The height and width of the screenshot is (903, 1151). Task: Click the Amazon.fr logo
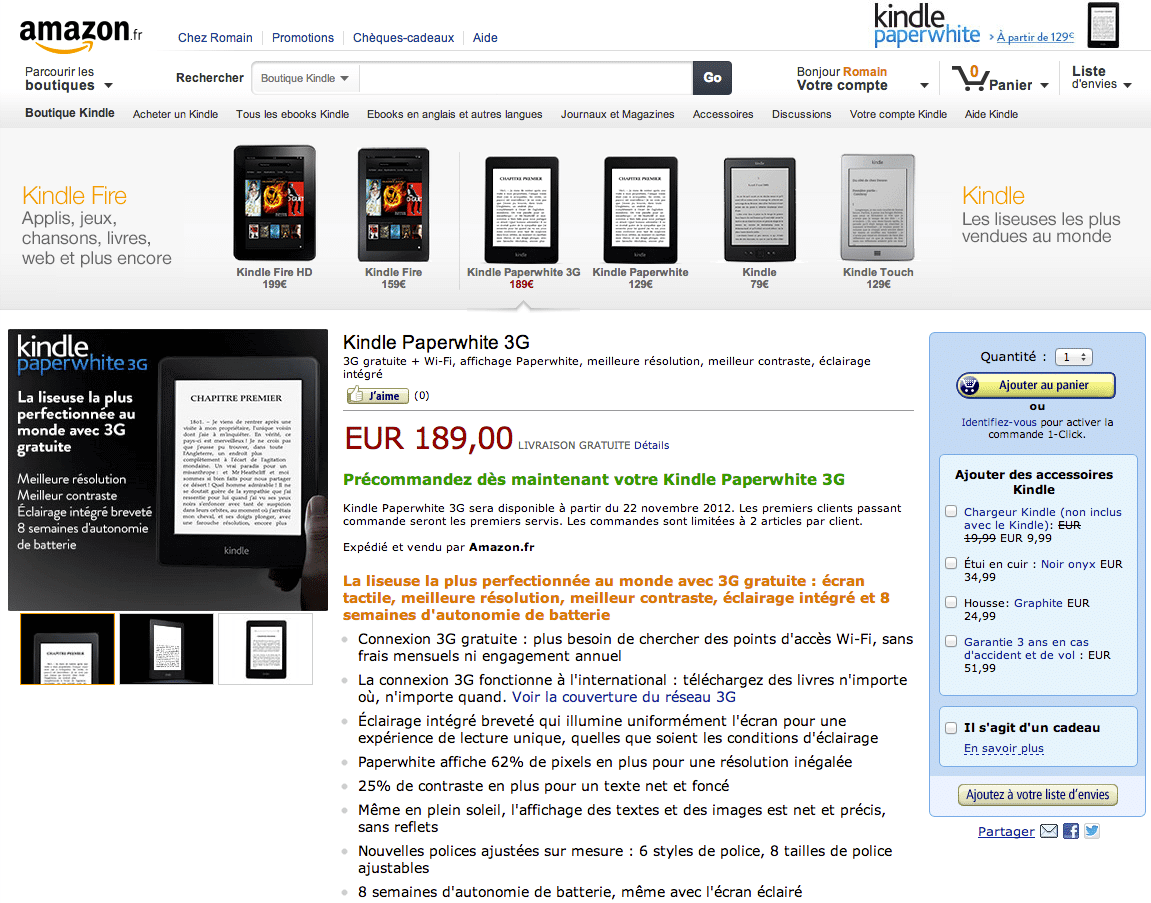click(81, 34)
